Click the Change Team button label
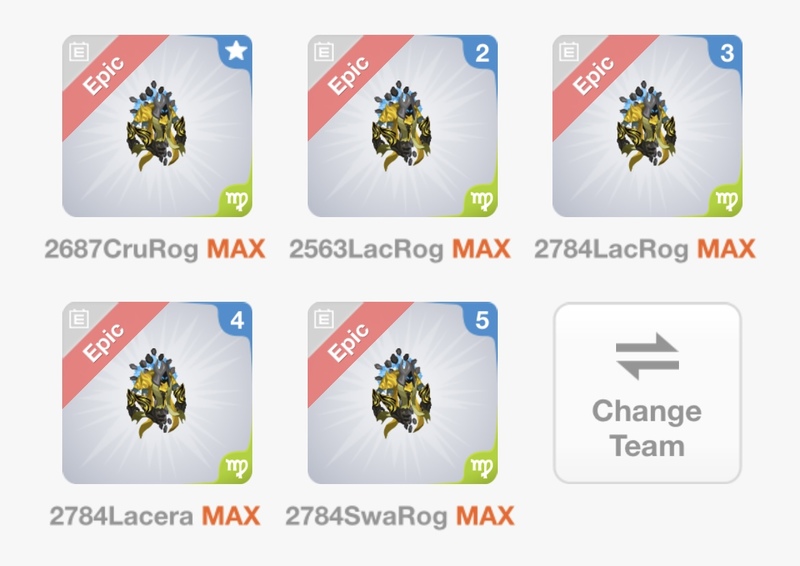 tap(647, 429)
